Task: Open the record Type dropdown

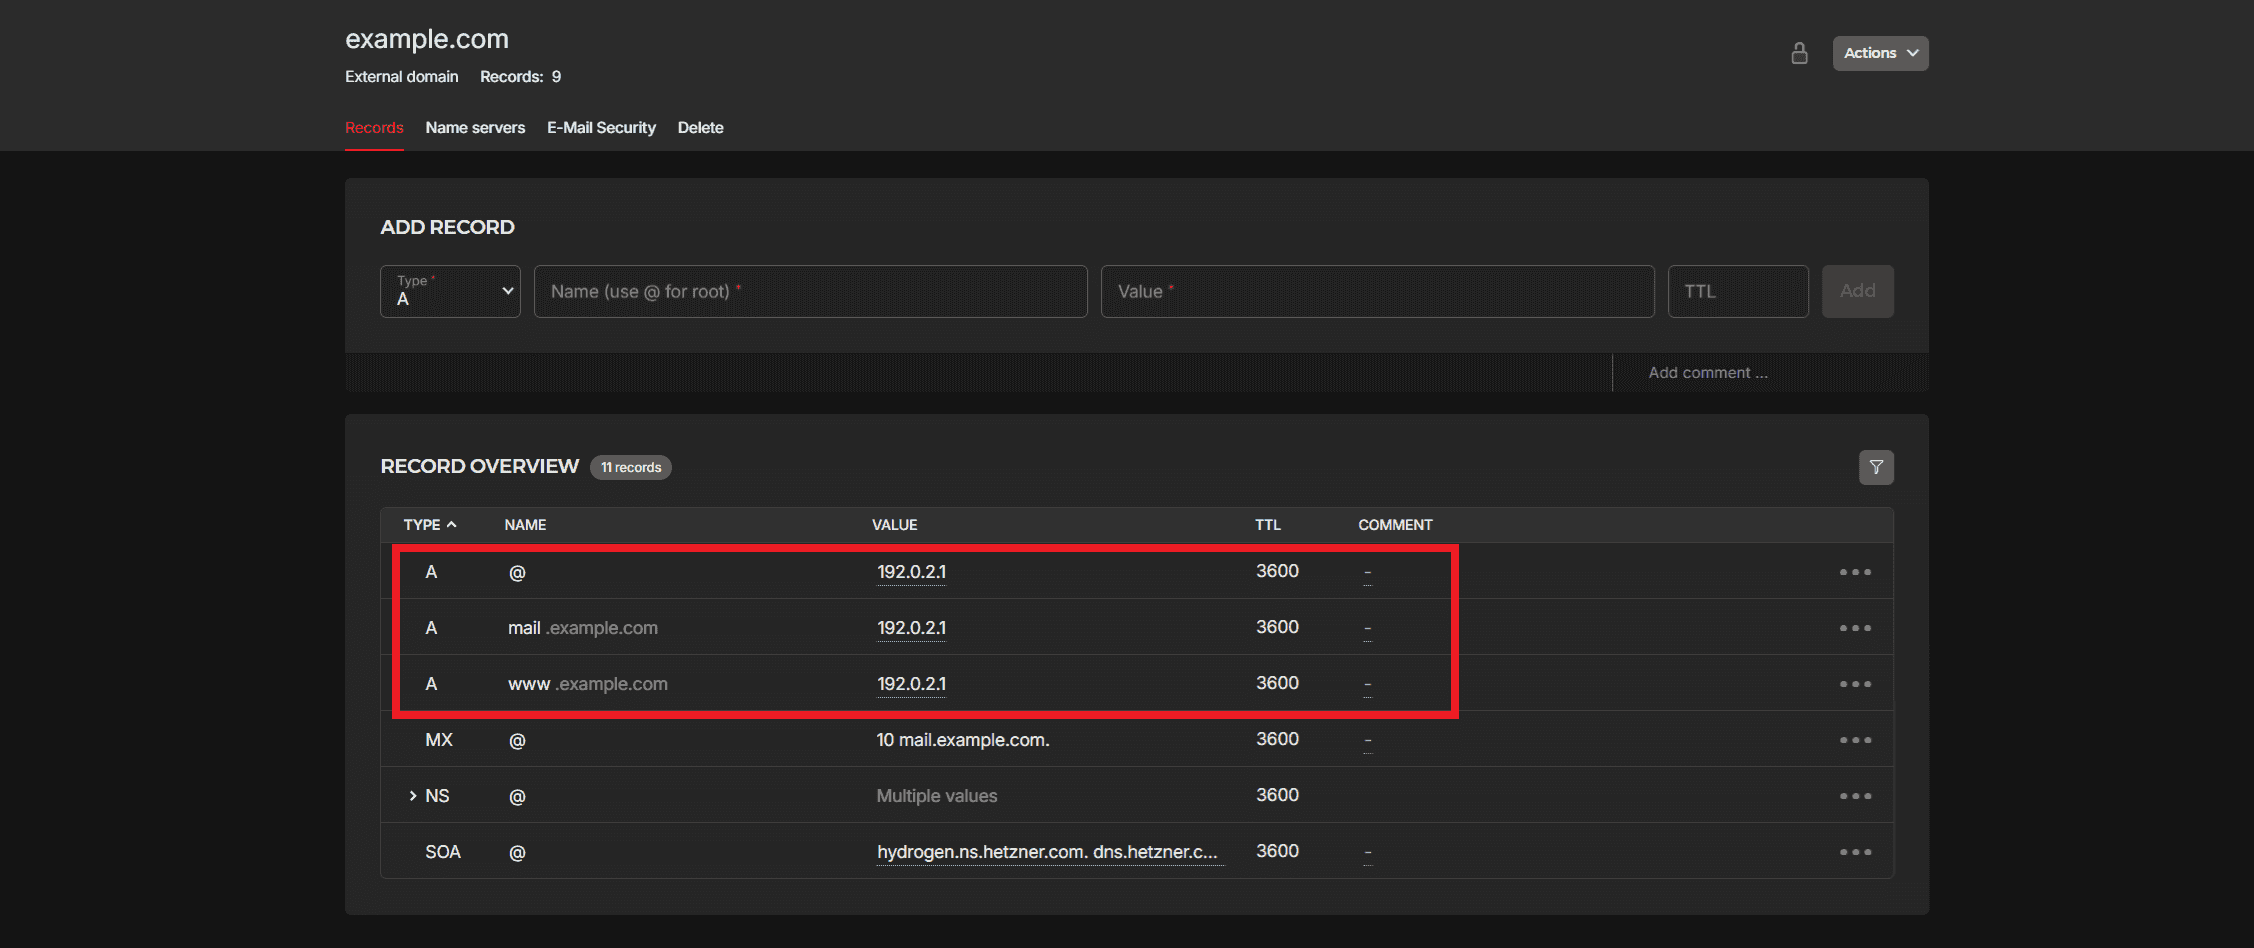Action: pos(450,291)
